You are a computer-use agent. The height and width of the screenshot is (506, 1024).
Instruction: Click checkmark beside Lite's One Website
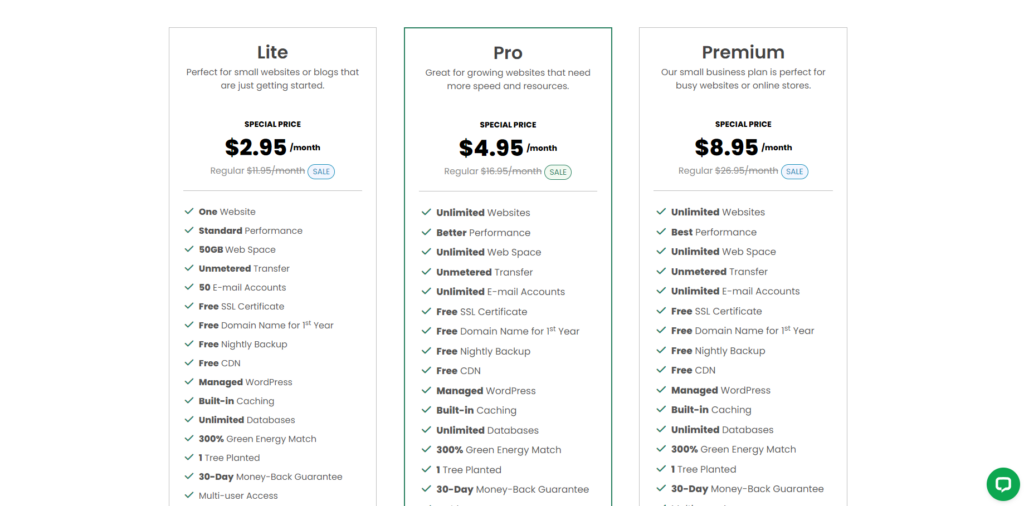point(189,212)
